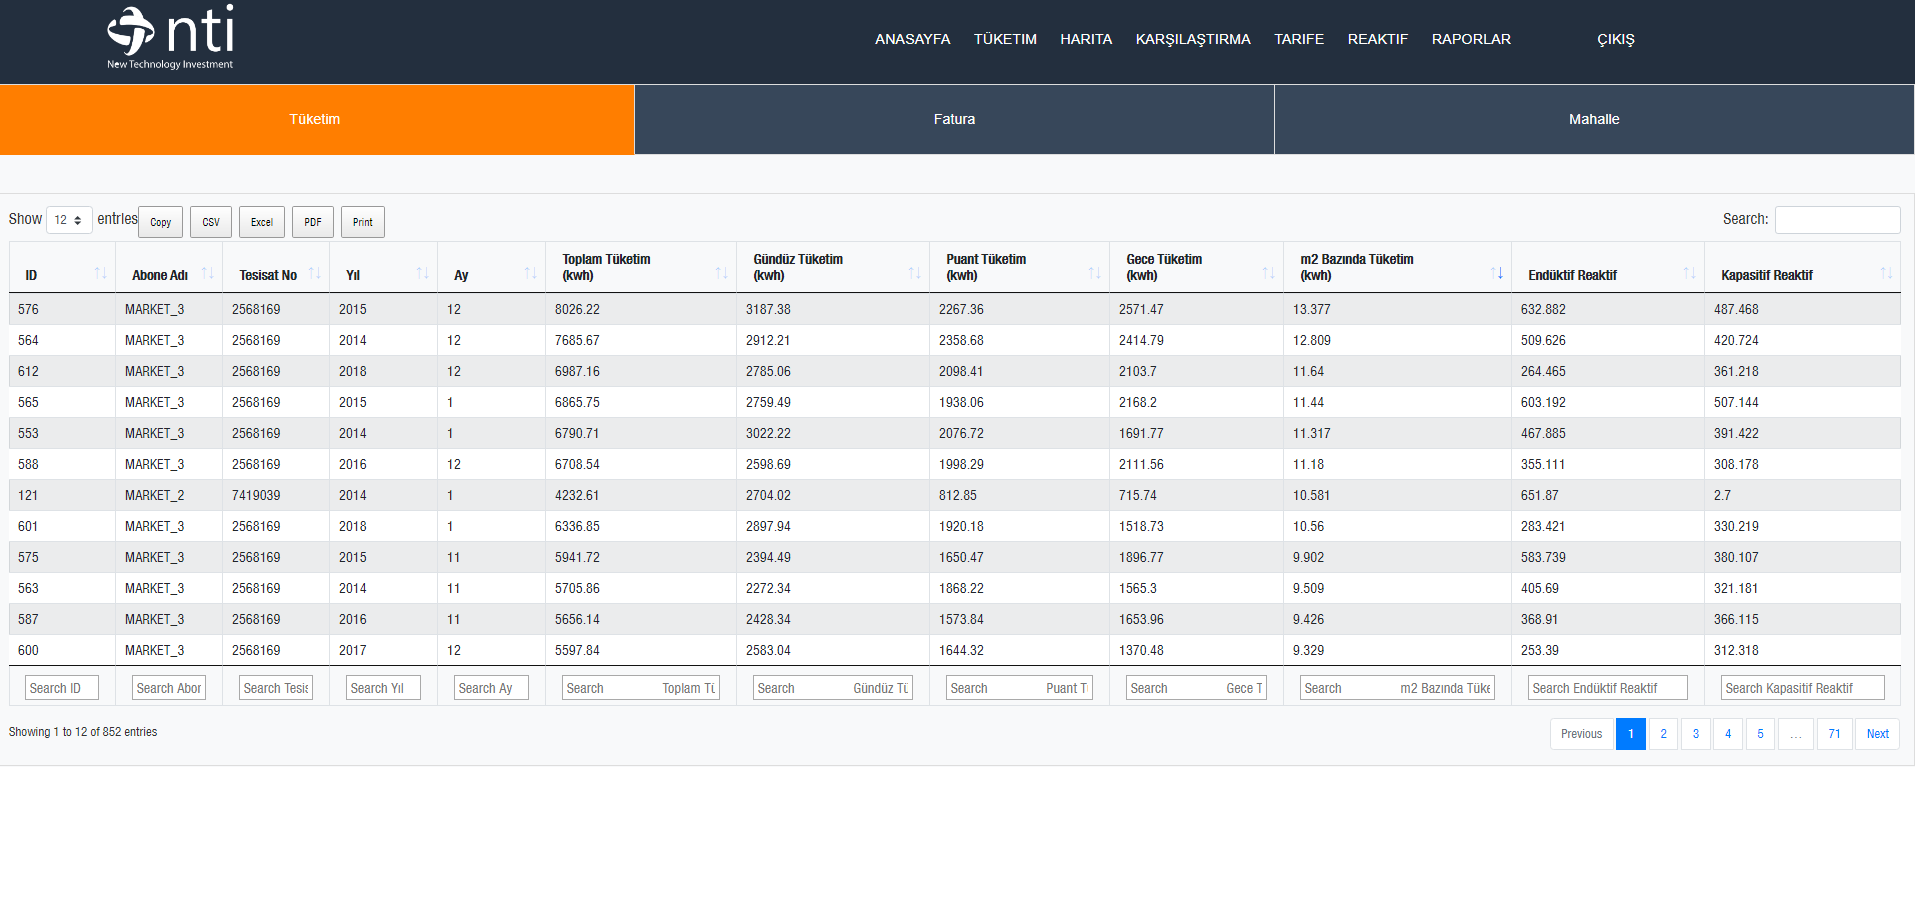Sort by ID column arrows
This screenshot has width=1915, height=897.
point(100,274)
